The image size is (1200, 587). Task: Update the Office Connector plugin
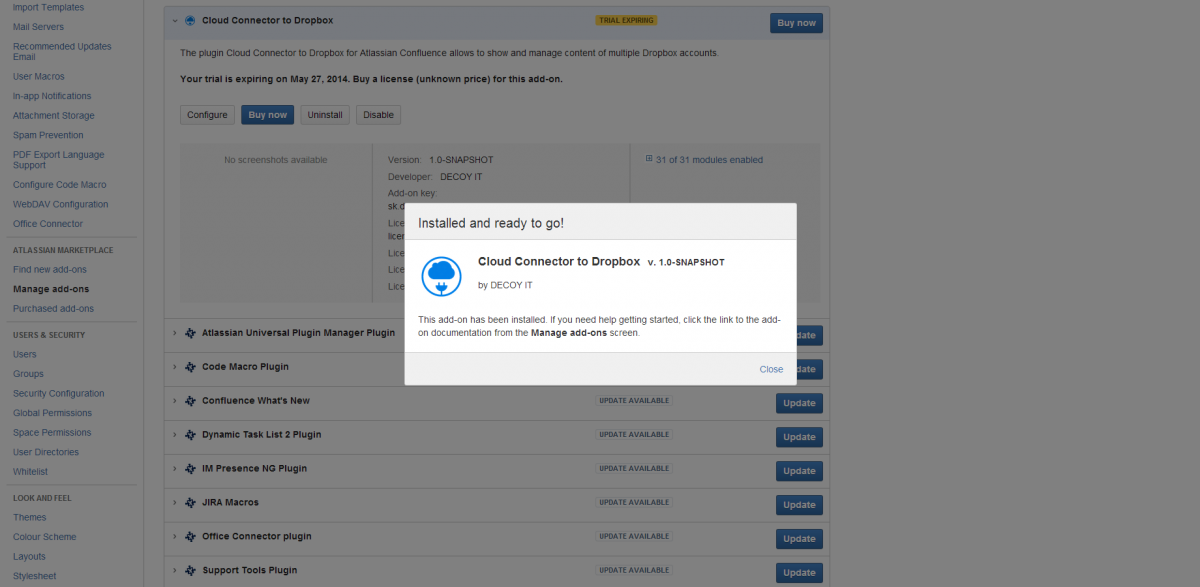click(799, 539)
